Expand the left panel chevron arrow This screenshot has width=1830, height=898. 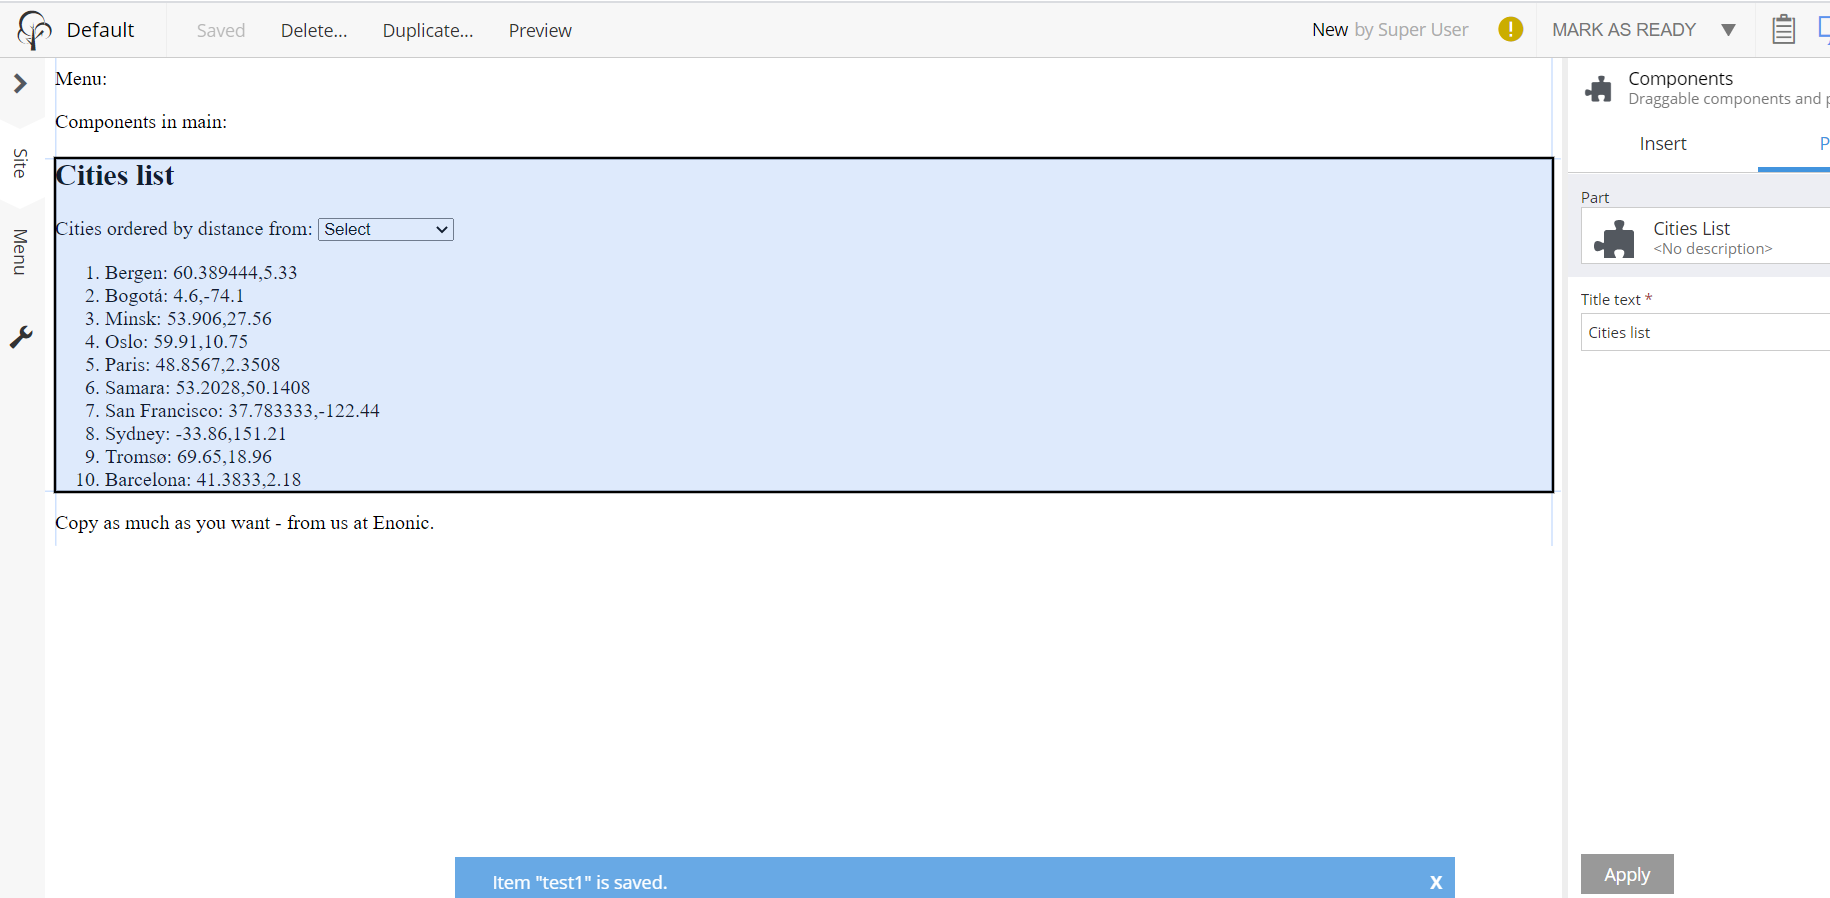[20, 84]
